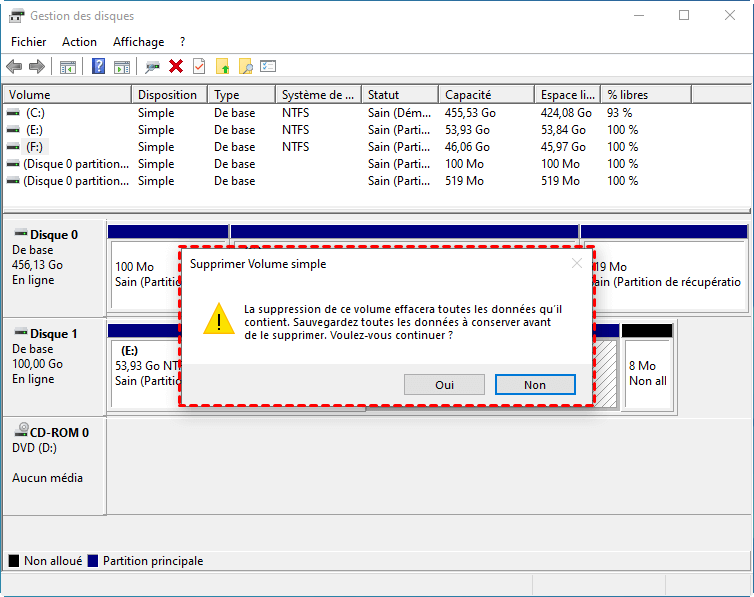Click the blue Partition principale legend swatch
Screen dimensions: 754x597
(93, 560)
